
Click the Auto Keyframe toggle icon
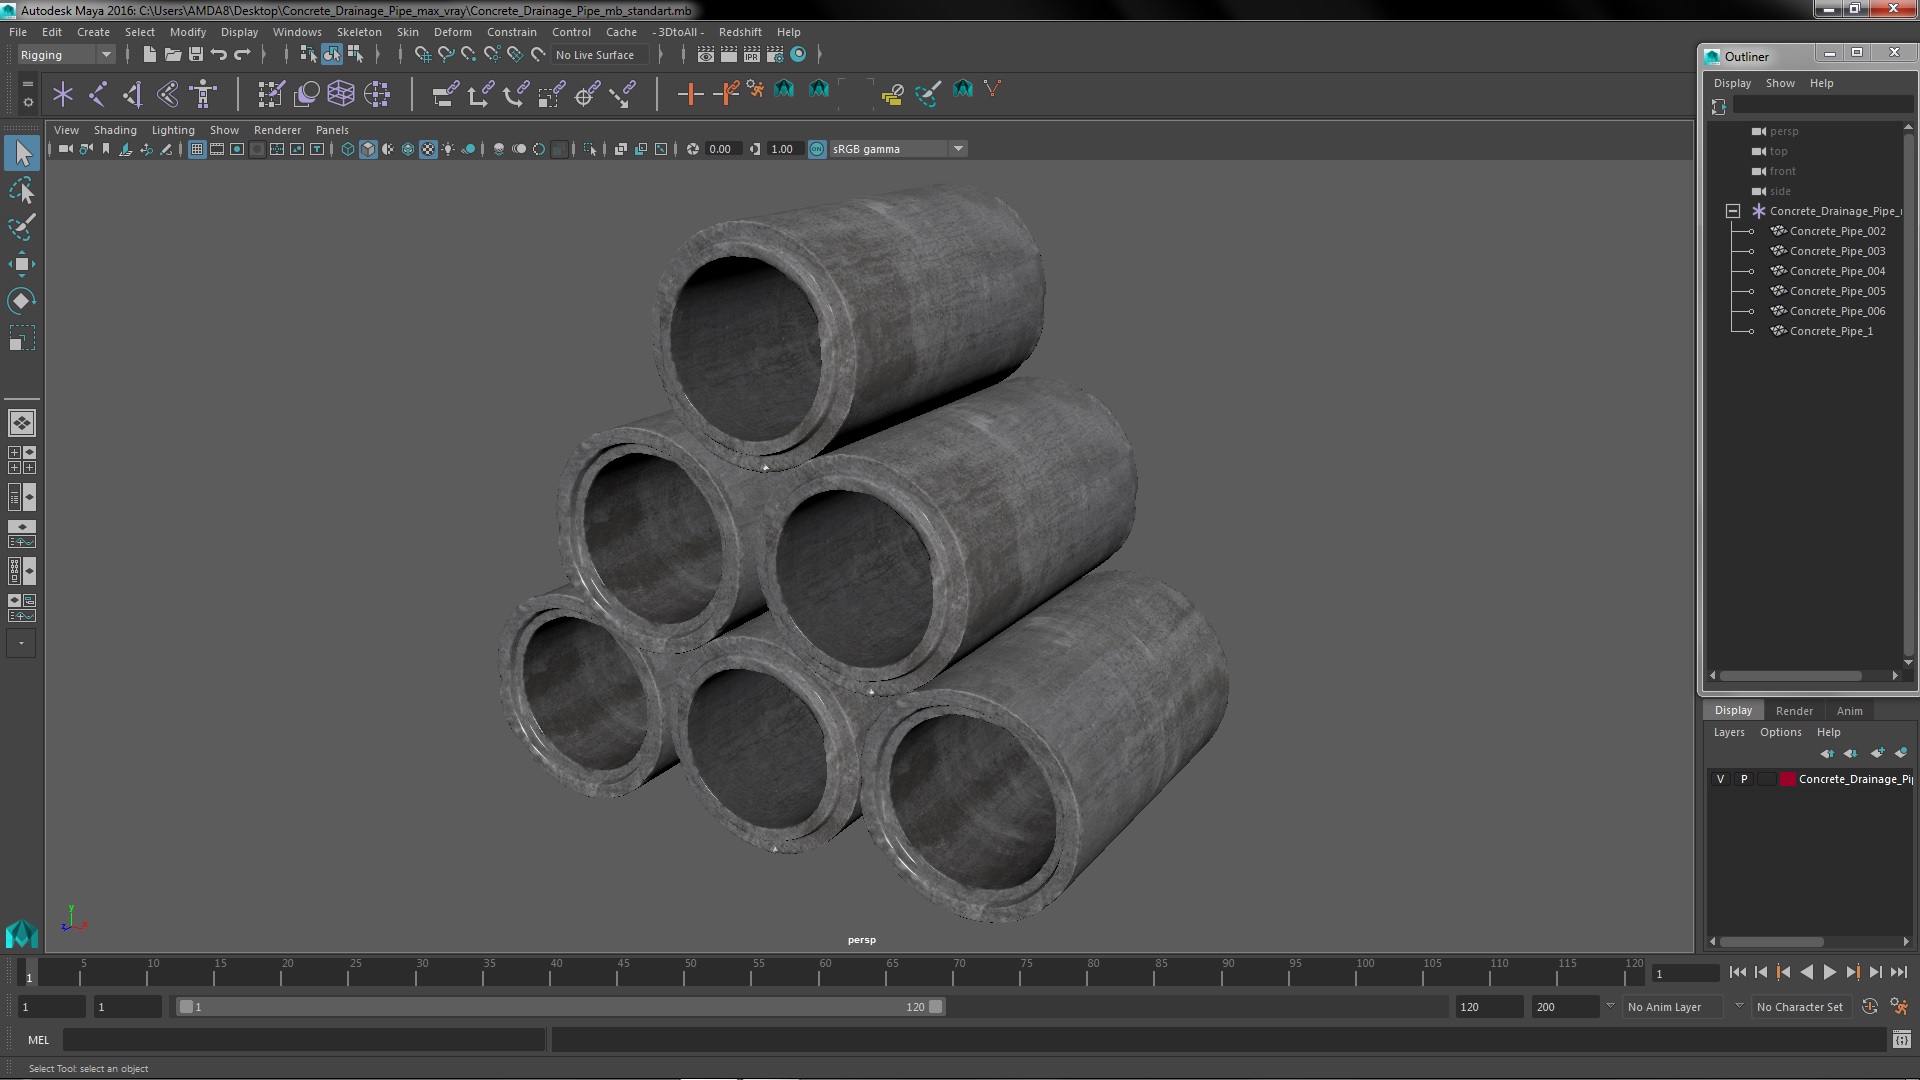coord(1870,1007)
